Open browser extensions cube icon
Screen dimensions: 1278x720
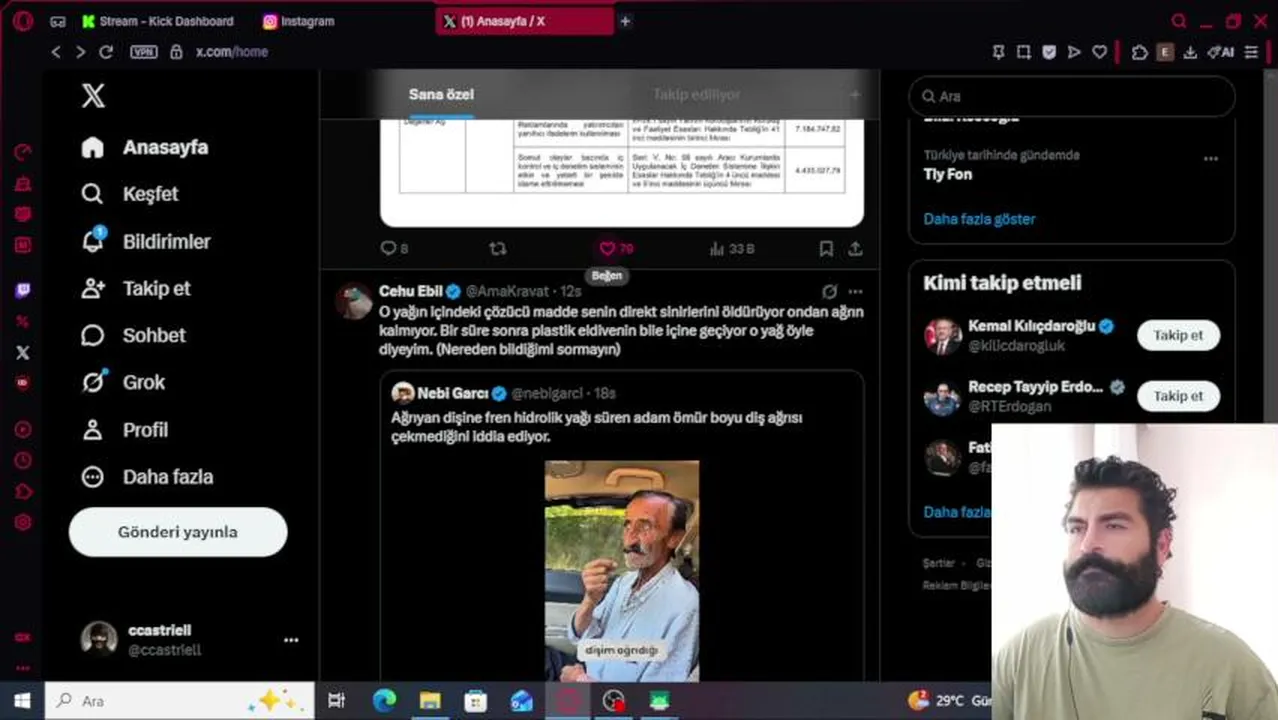click(x=1139, y=52)
